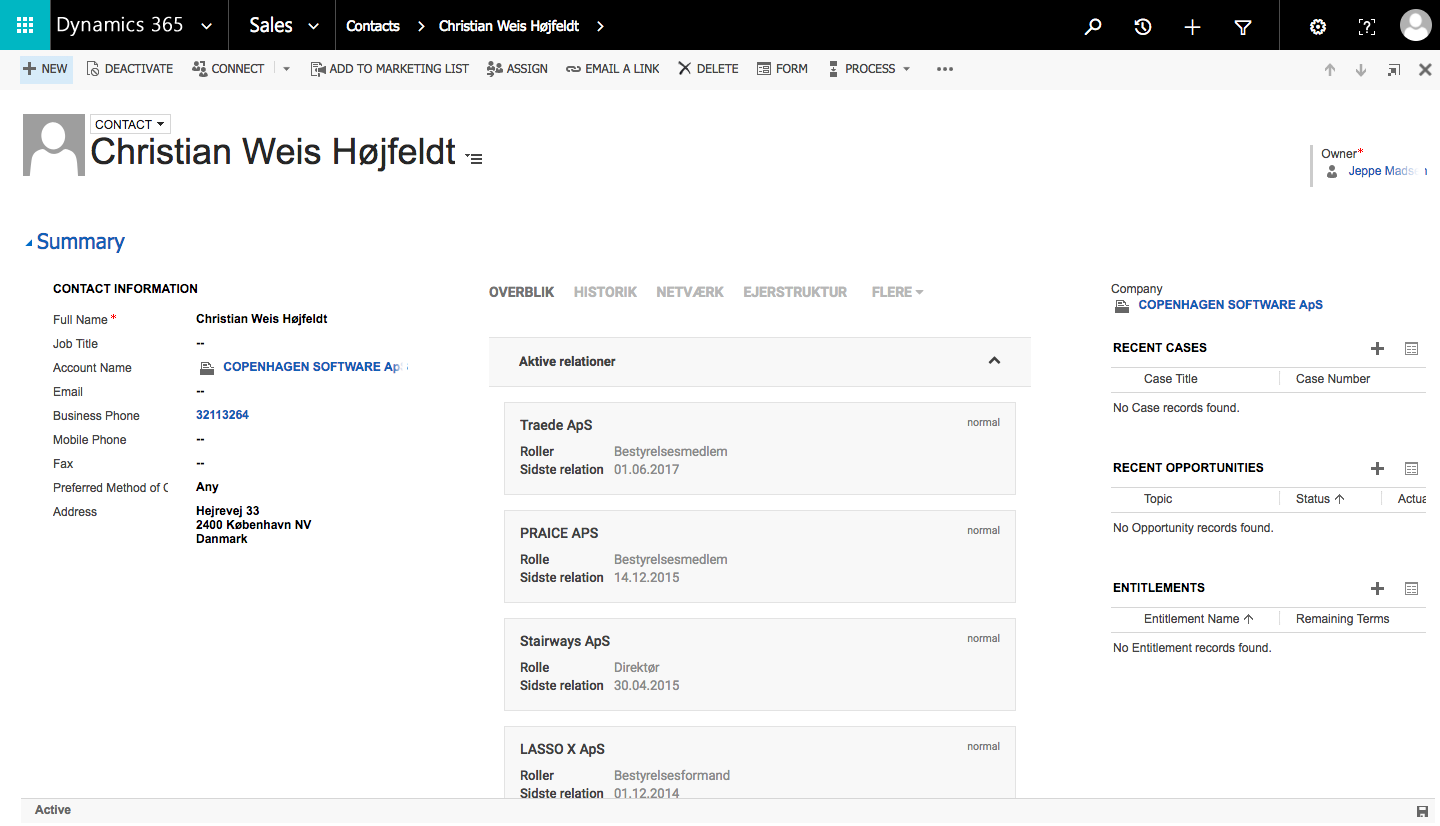Open the PRAICE APS relation card
1440x826 pixels.
point(760,556)
